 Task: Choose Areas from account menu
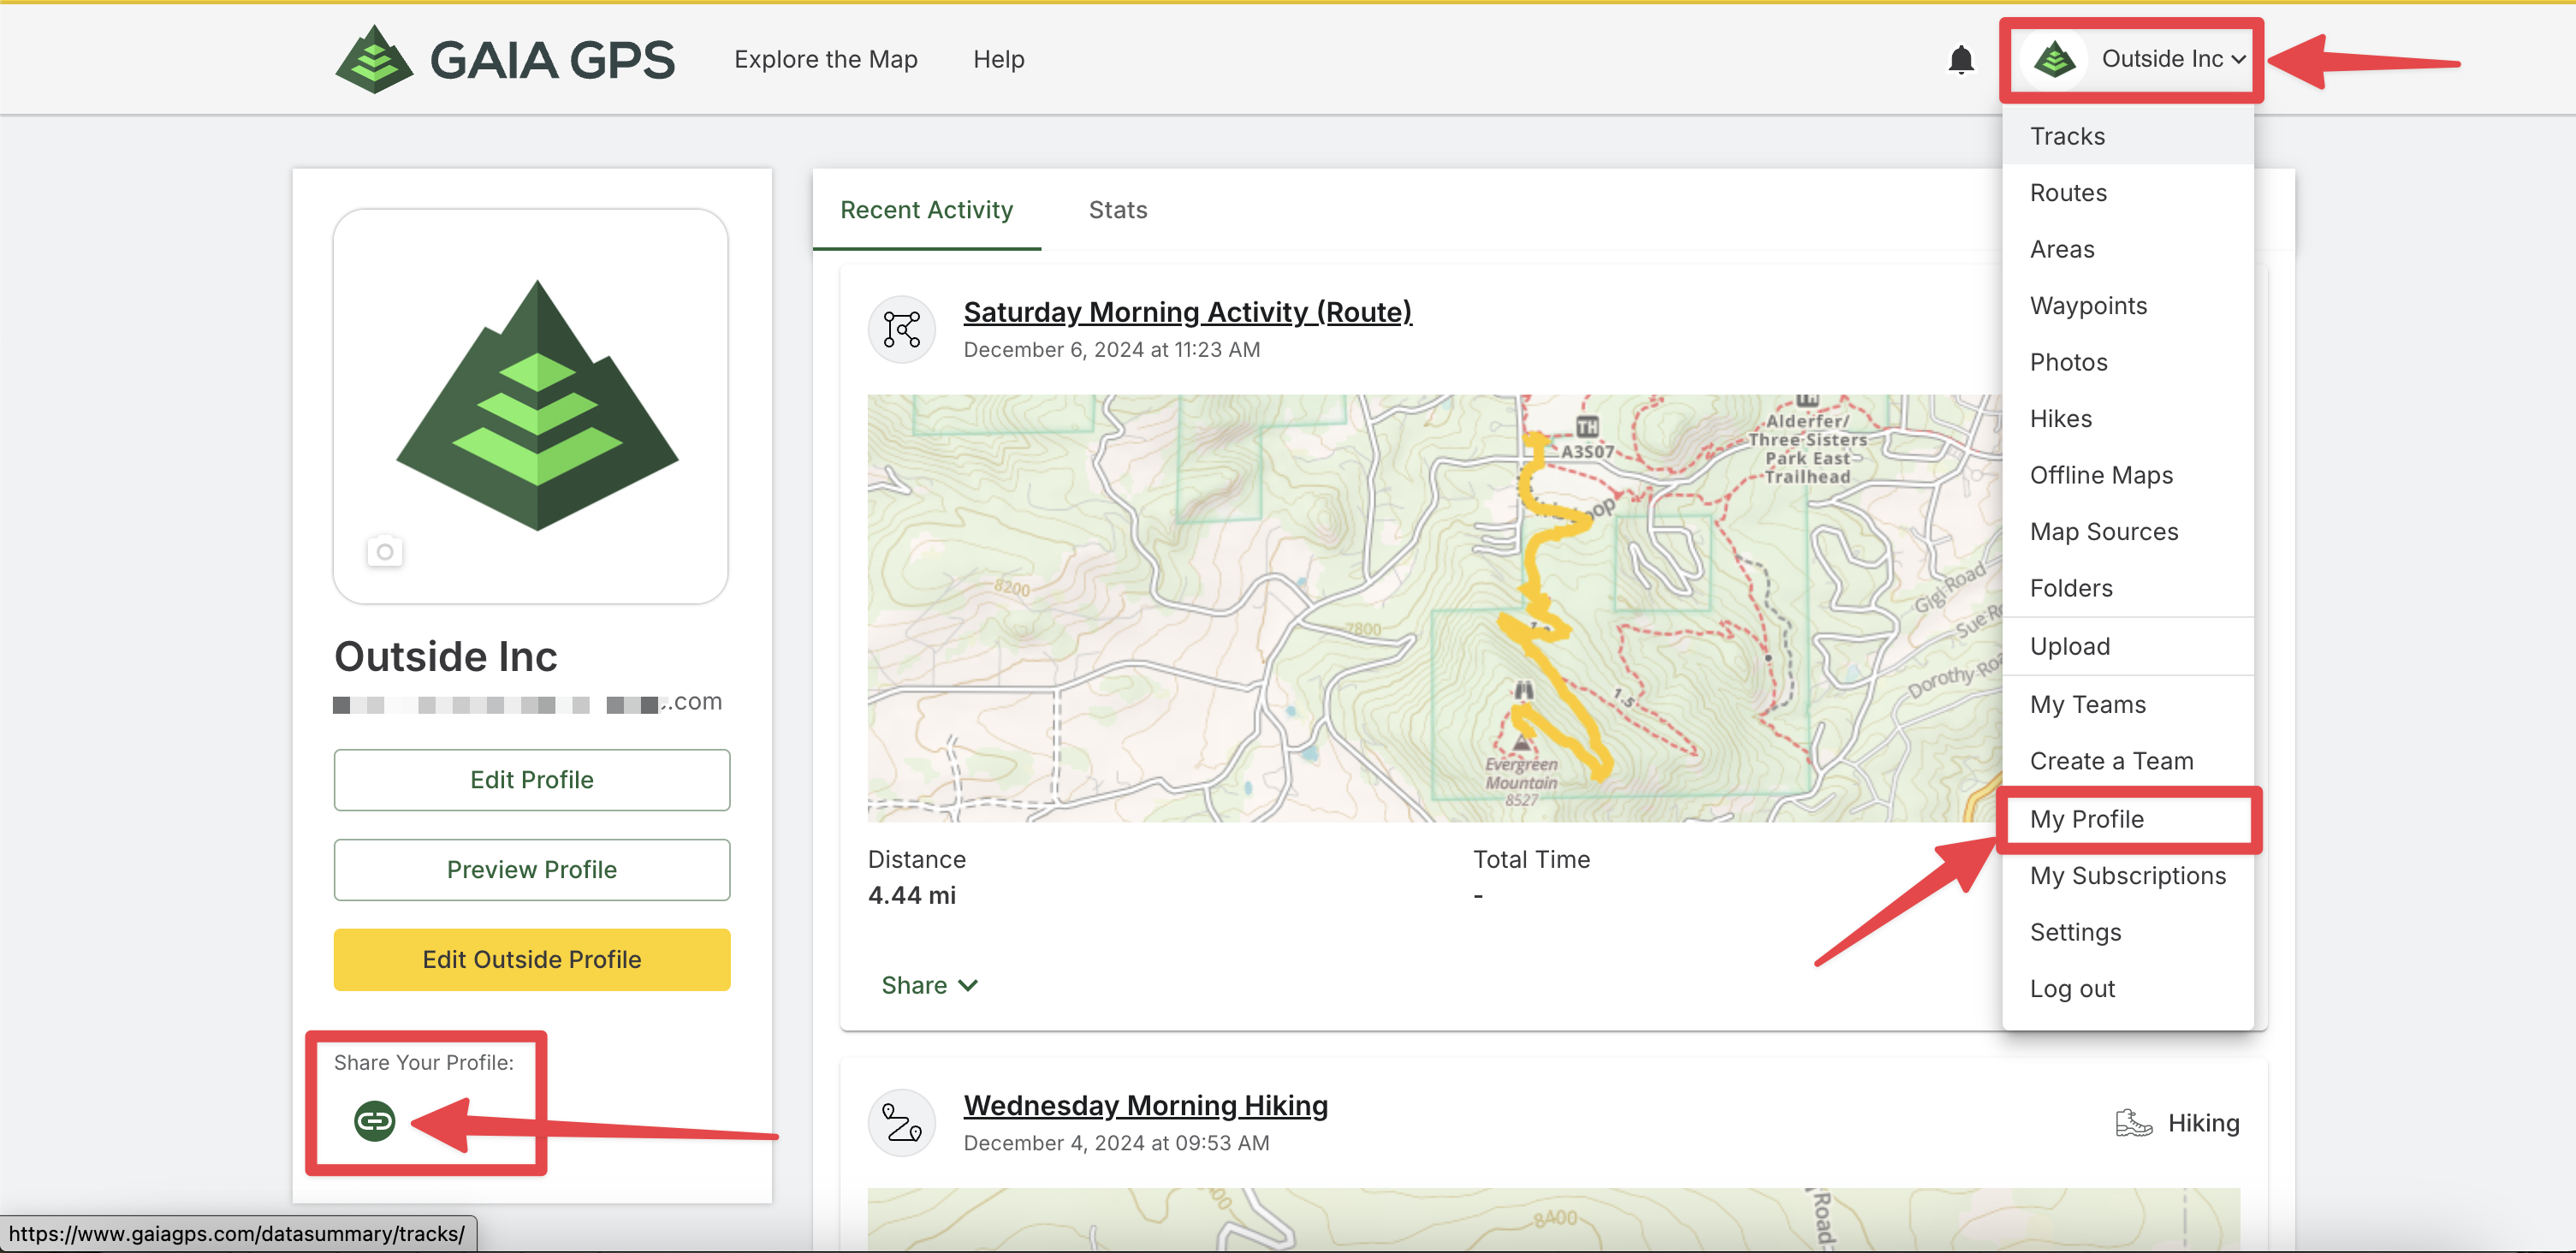click(2127, 249)
